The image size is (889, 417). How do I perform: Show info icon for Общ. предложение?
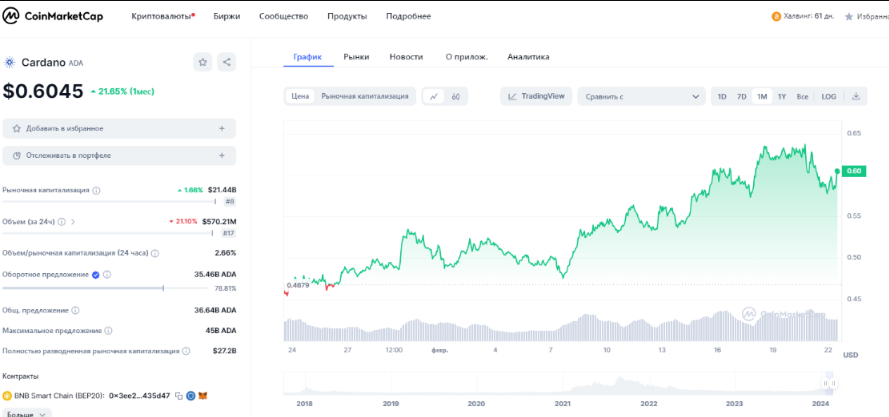(x=75, y=310)
